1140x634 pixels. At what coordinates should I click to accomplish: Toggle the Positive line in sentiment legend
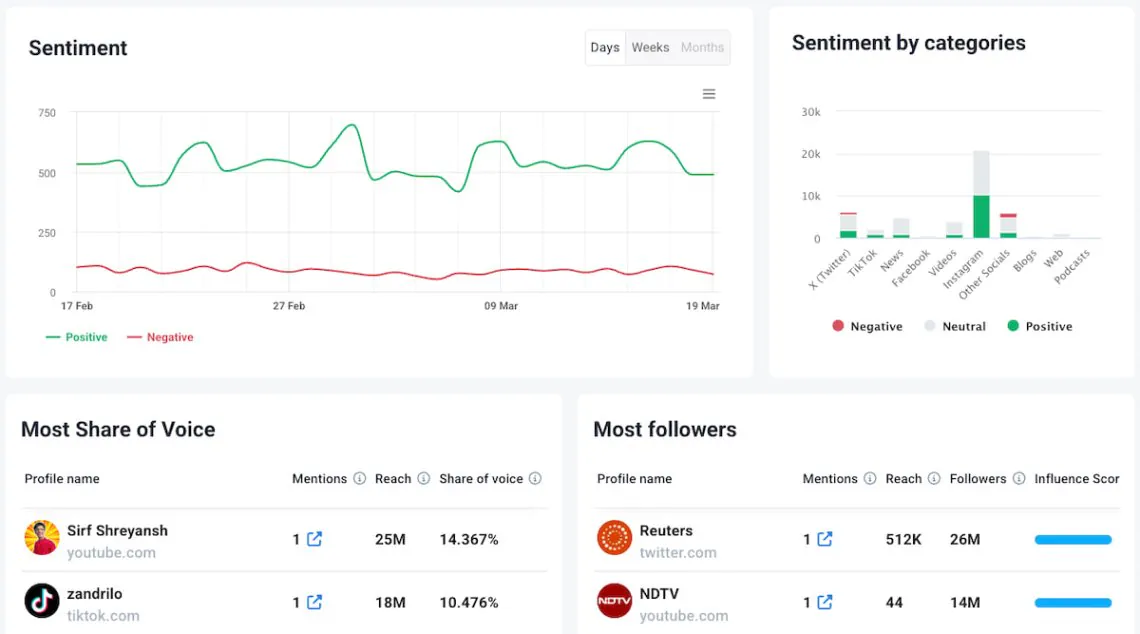[77, 337]
